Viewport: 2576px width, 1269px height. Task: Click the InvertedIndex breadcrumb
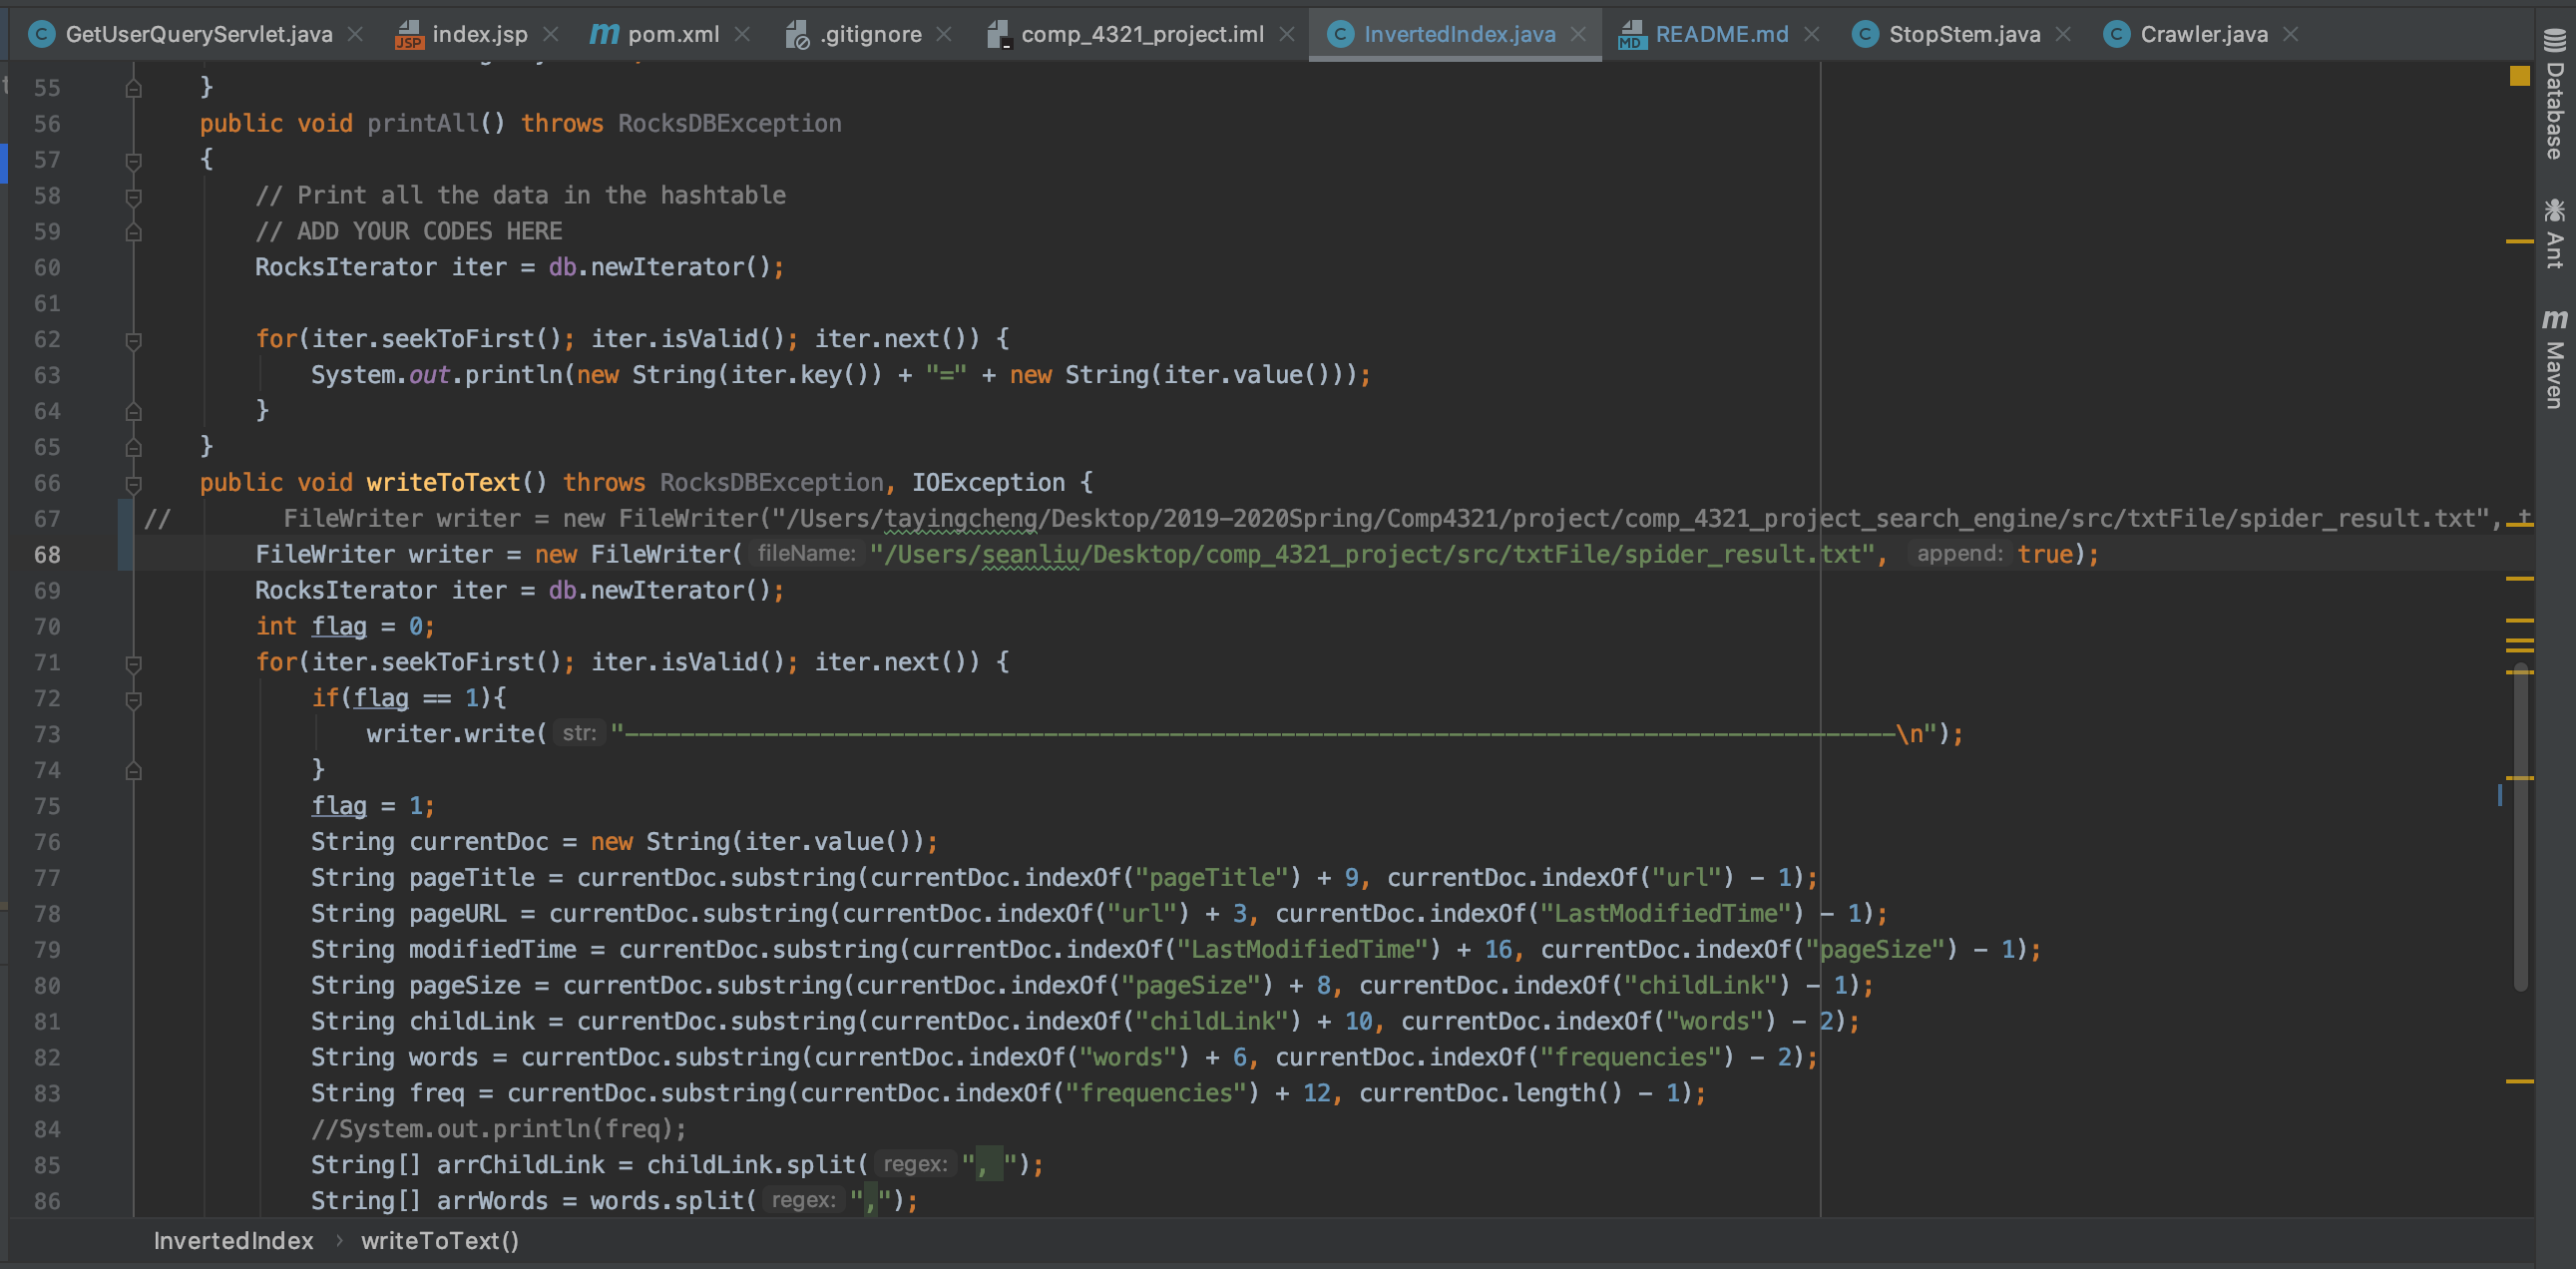pyautogui.click(x=233, y=1241)
